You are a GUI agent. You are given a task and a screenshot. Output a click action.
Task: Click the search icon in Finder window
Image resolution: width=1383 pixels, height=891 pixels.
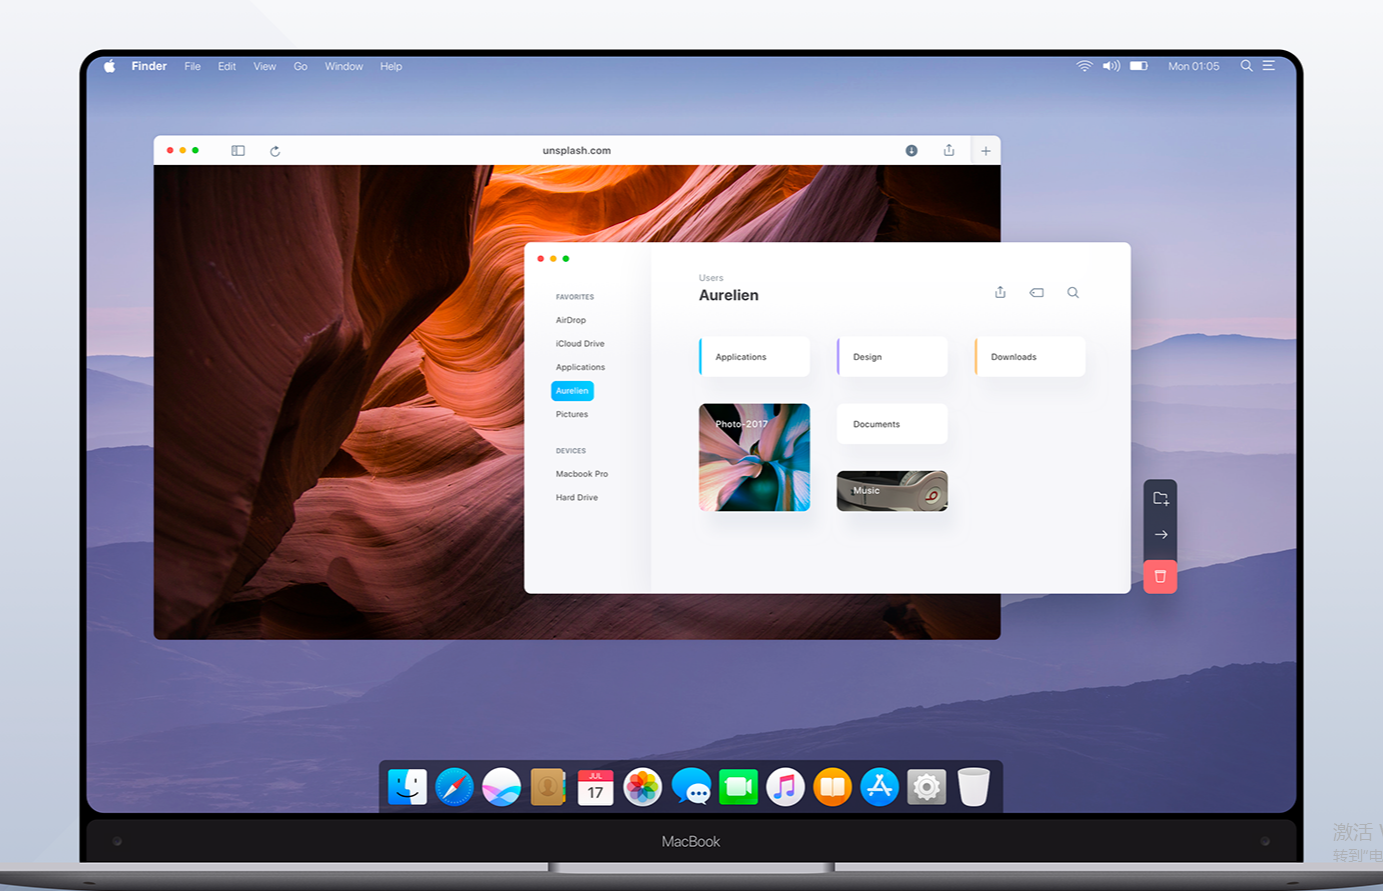coord(1073,293)
